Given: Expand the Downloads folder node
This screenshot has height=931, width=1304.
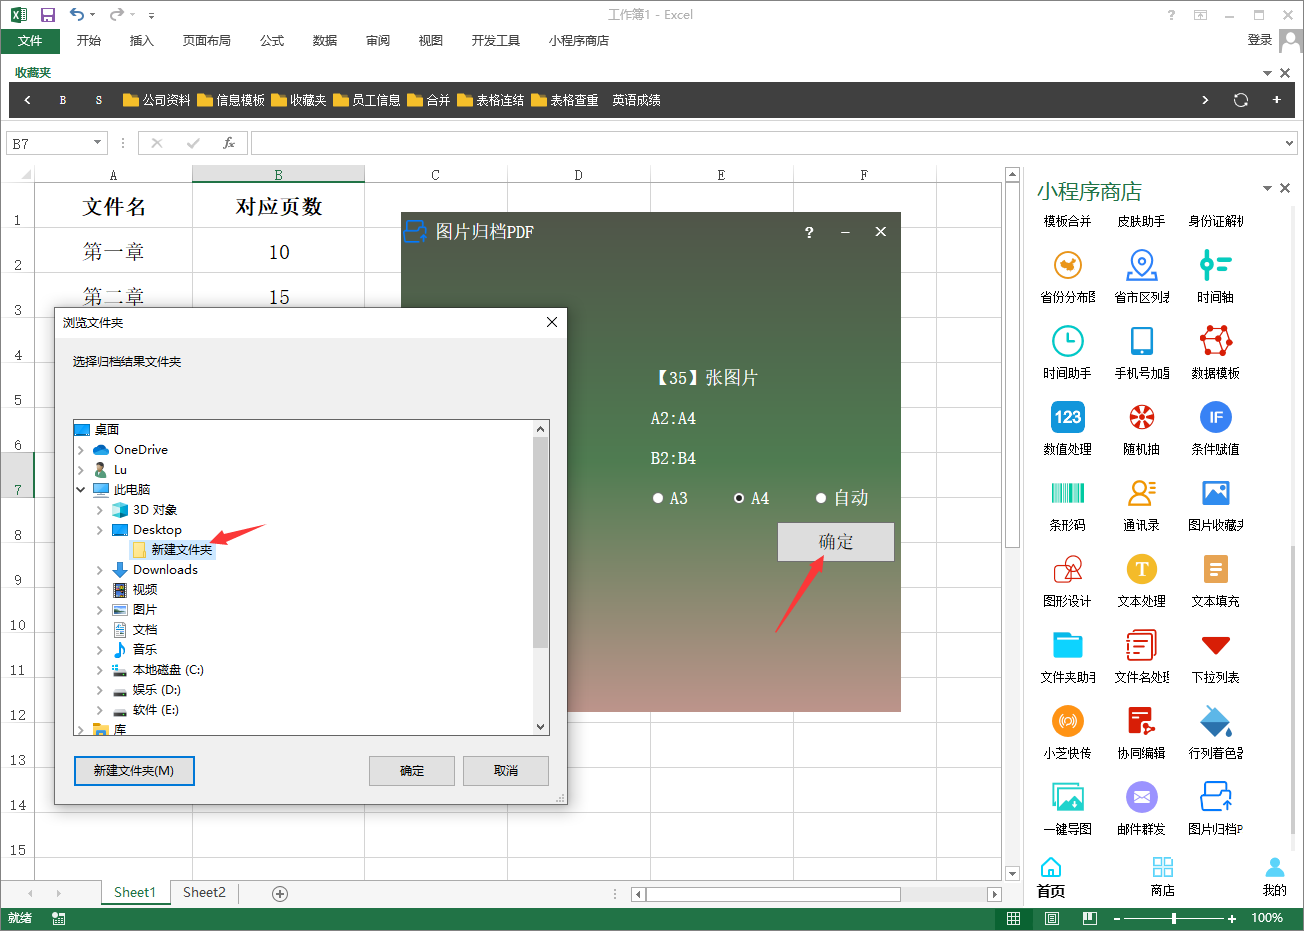Looking at the screenshot, I should 100,570.
